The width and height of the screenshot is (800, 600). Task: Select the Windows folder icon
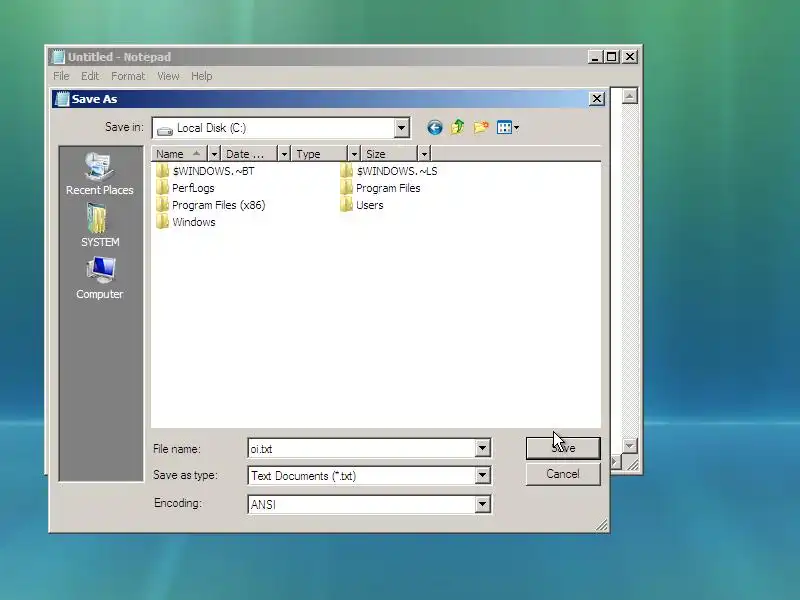click(162, 222)
